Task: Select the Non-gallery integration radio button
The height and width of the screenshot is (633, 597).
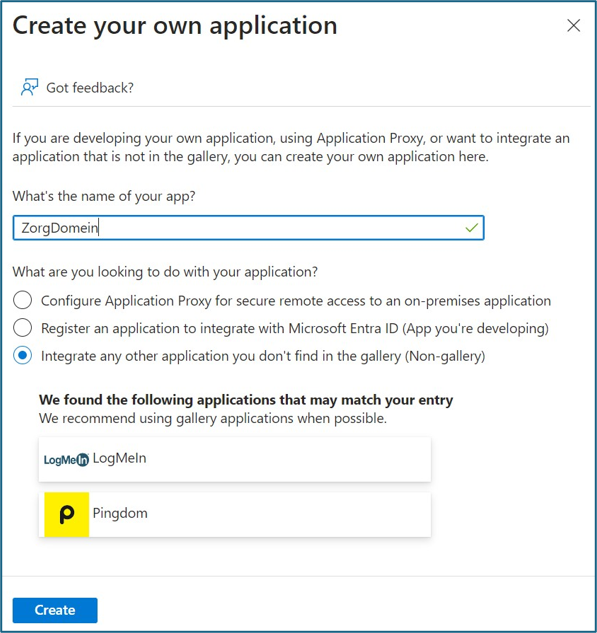Action: (22, 356)
